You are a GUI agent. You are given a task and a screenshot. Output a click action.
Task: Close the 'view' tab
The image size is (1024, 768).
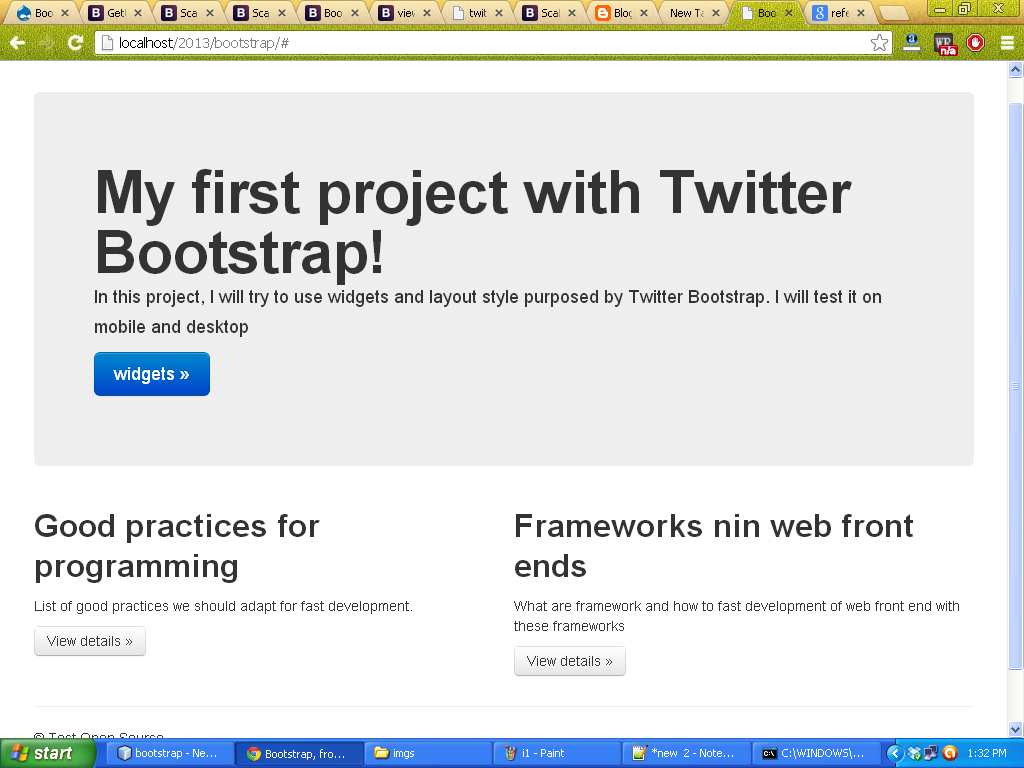[x=426, y=13]
